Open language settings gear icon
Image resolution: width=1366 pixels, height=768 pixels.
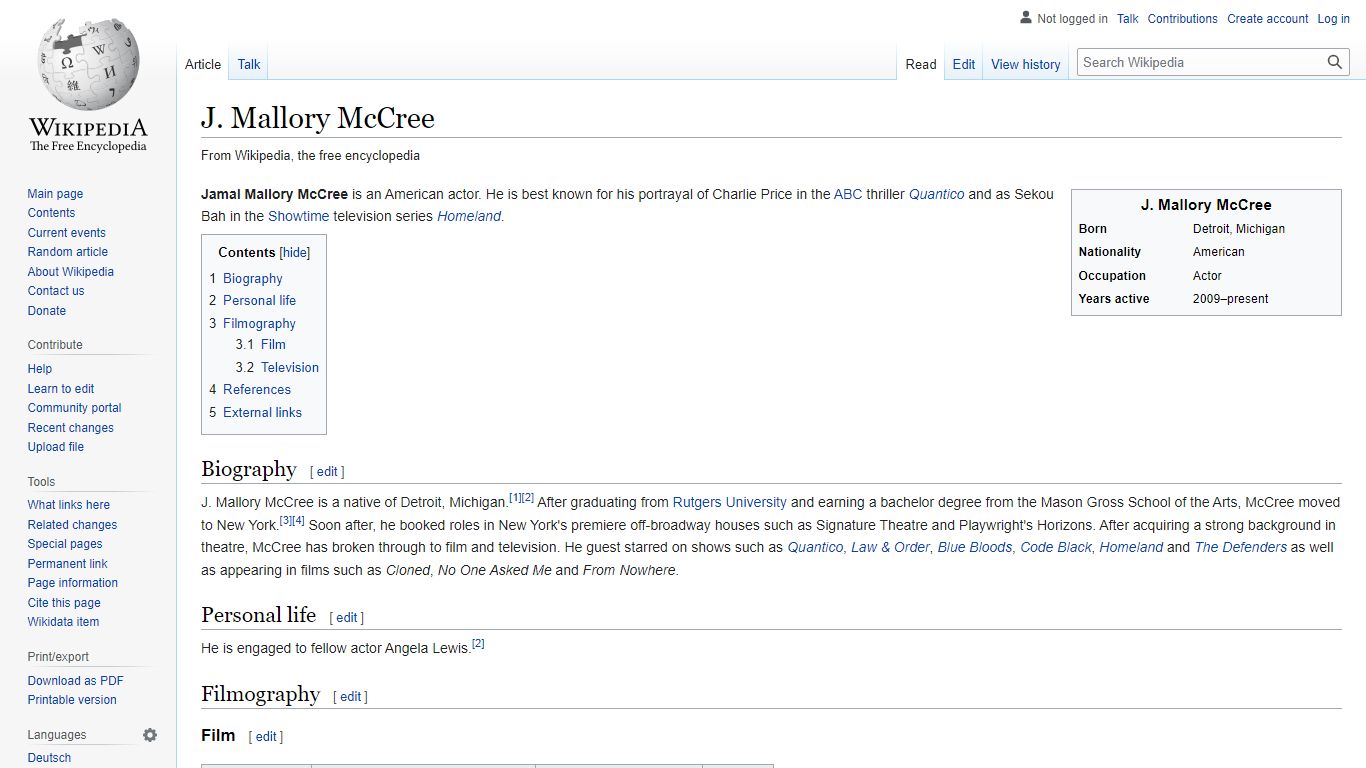pyautogui.click(x=150, y=735)
